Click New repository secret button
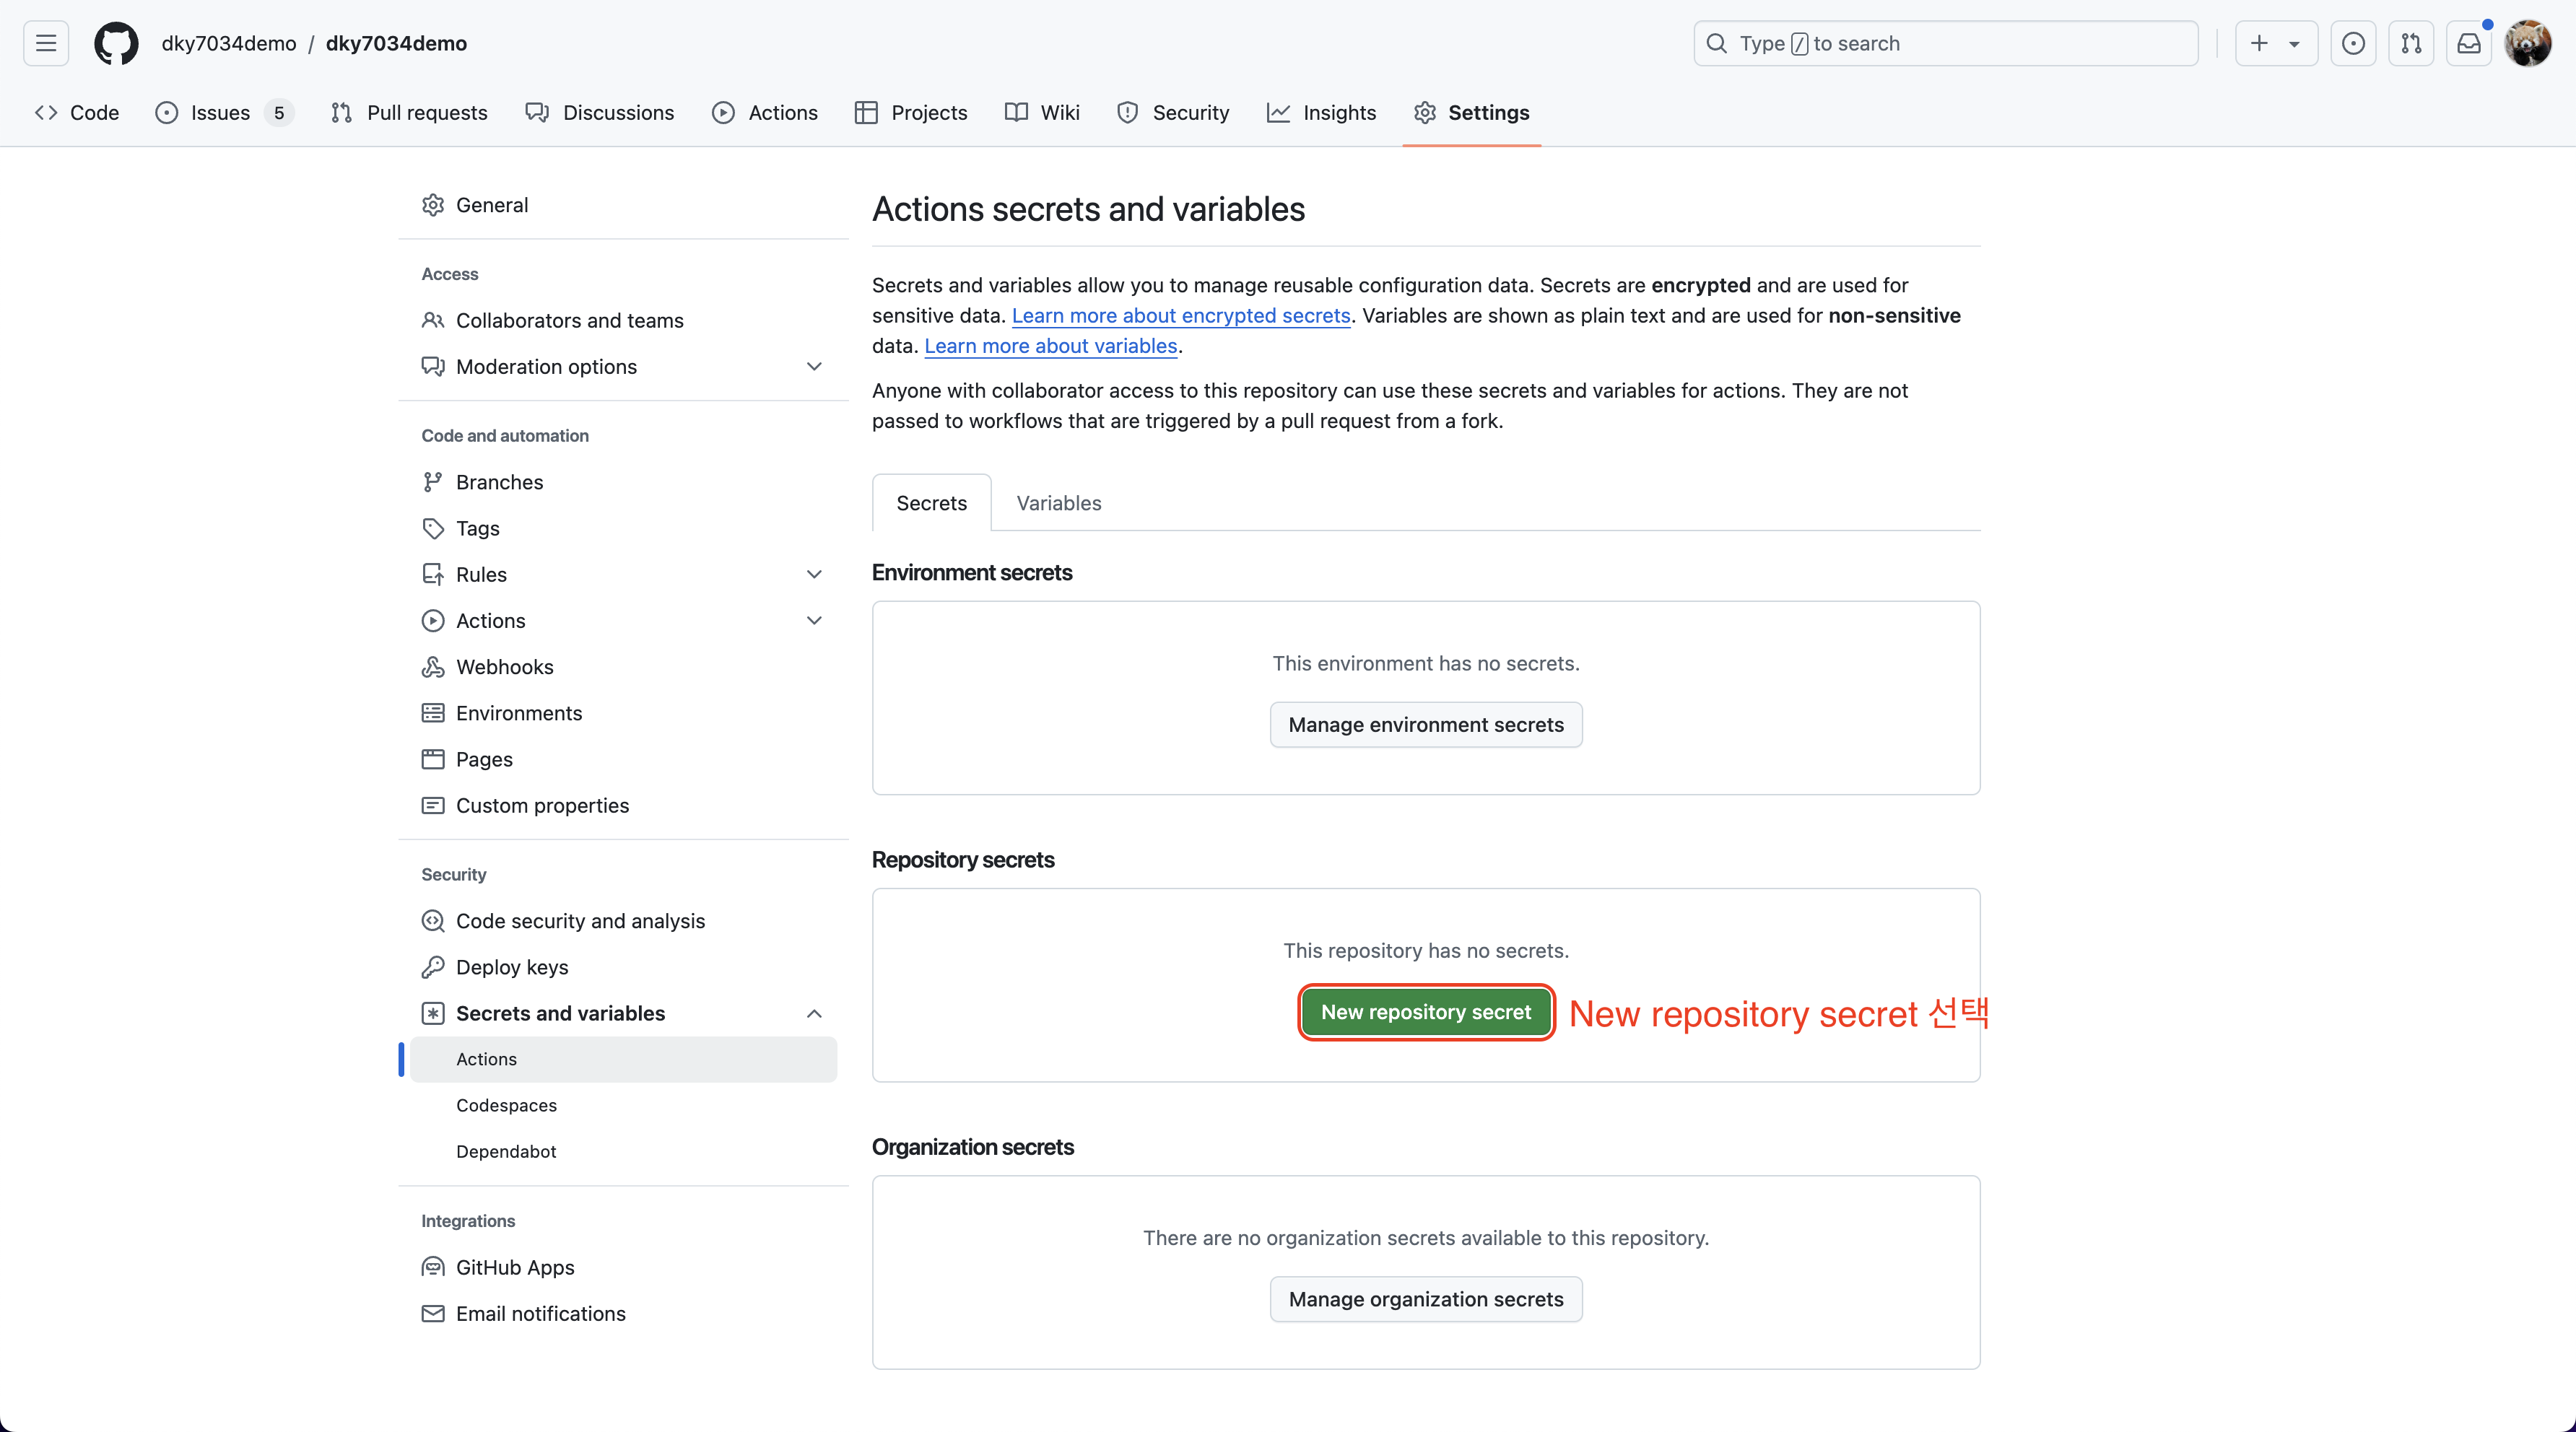2576x1432 pixels. (x=1425, y=1012)
